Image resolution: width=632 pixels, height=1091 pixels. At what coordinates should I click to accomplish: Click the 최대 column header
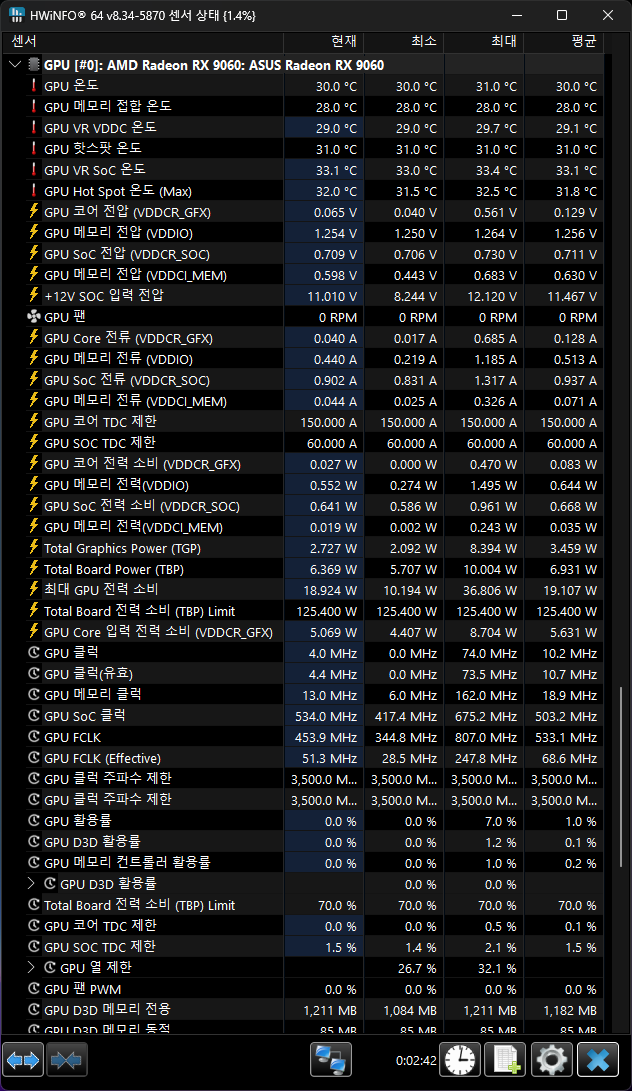(x=484, y=42)
